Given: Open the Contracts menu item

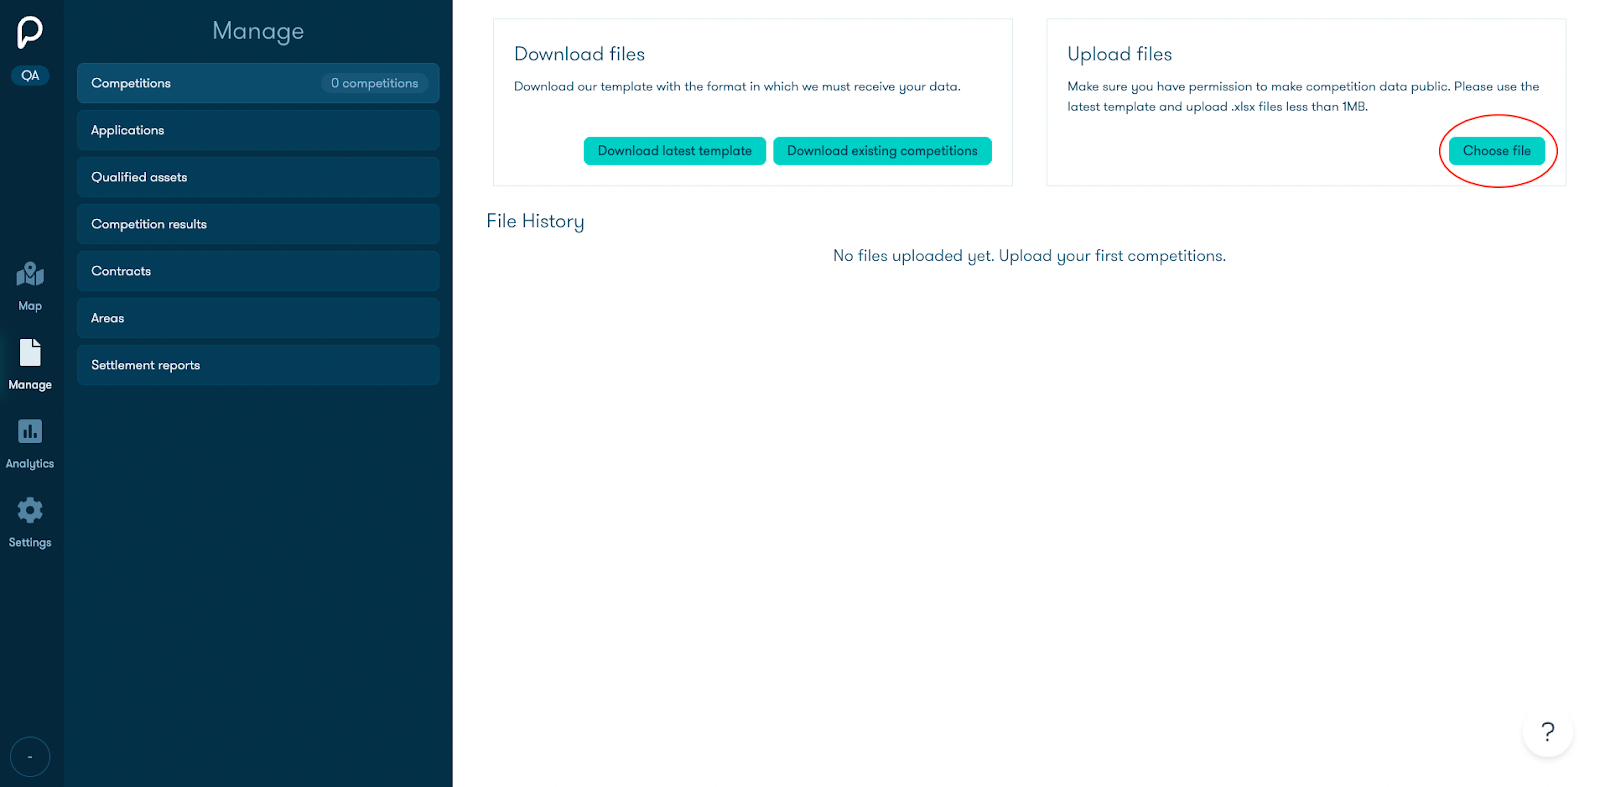Looking at the screenshot, I should (258, 271).
